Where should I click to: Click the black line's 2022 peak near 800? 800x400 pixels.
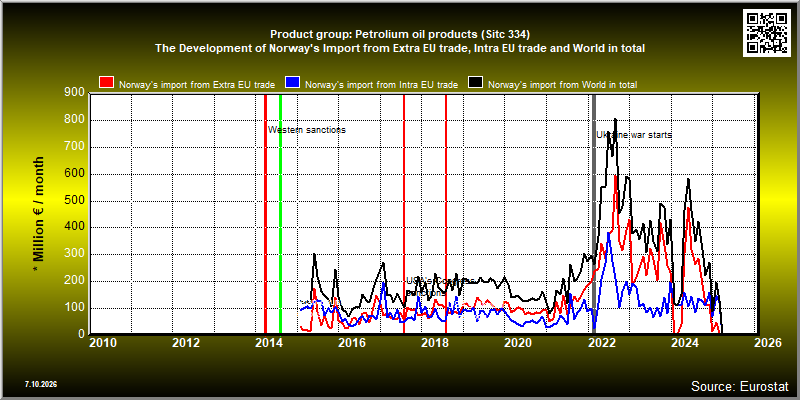point(615,120)
